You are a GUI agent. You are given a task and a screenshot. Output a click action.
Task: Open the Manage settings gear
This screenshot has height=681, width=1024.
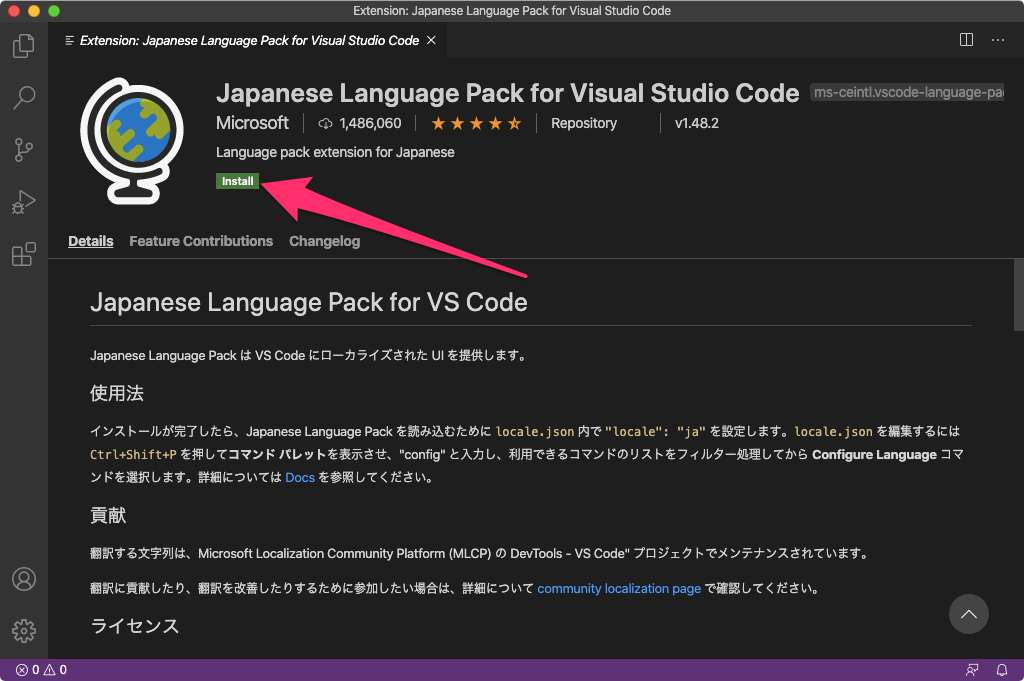23,630
